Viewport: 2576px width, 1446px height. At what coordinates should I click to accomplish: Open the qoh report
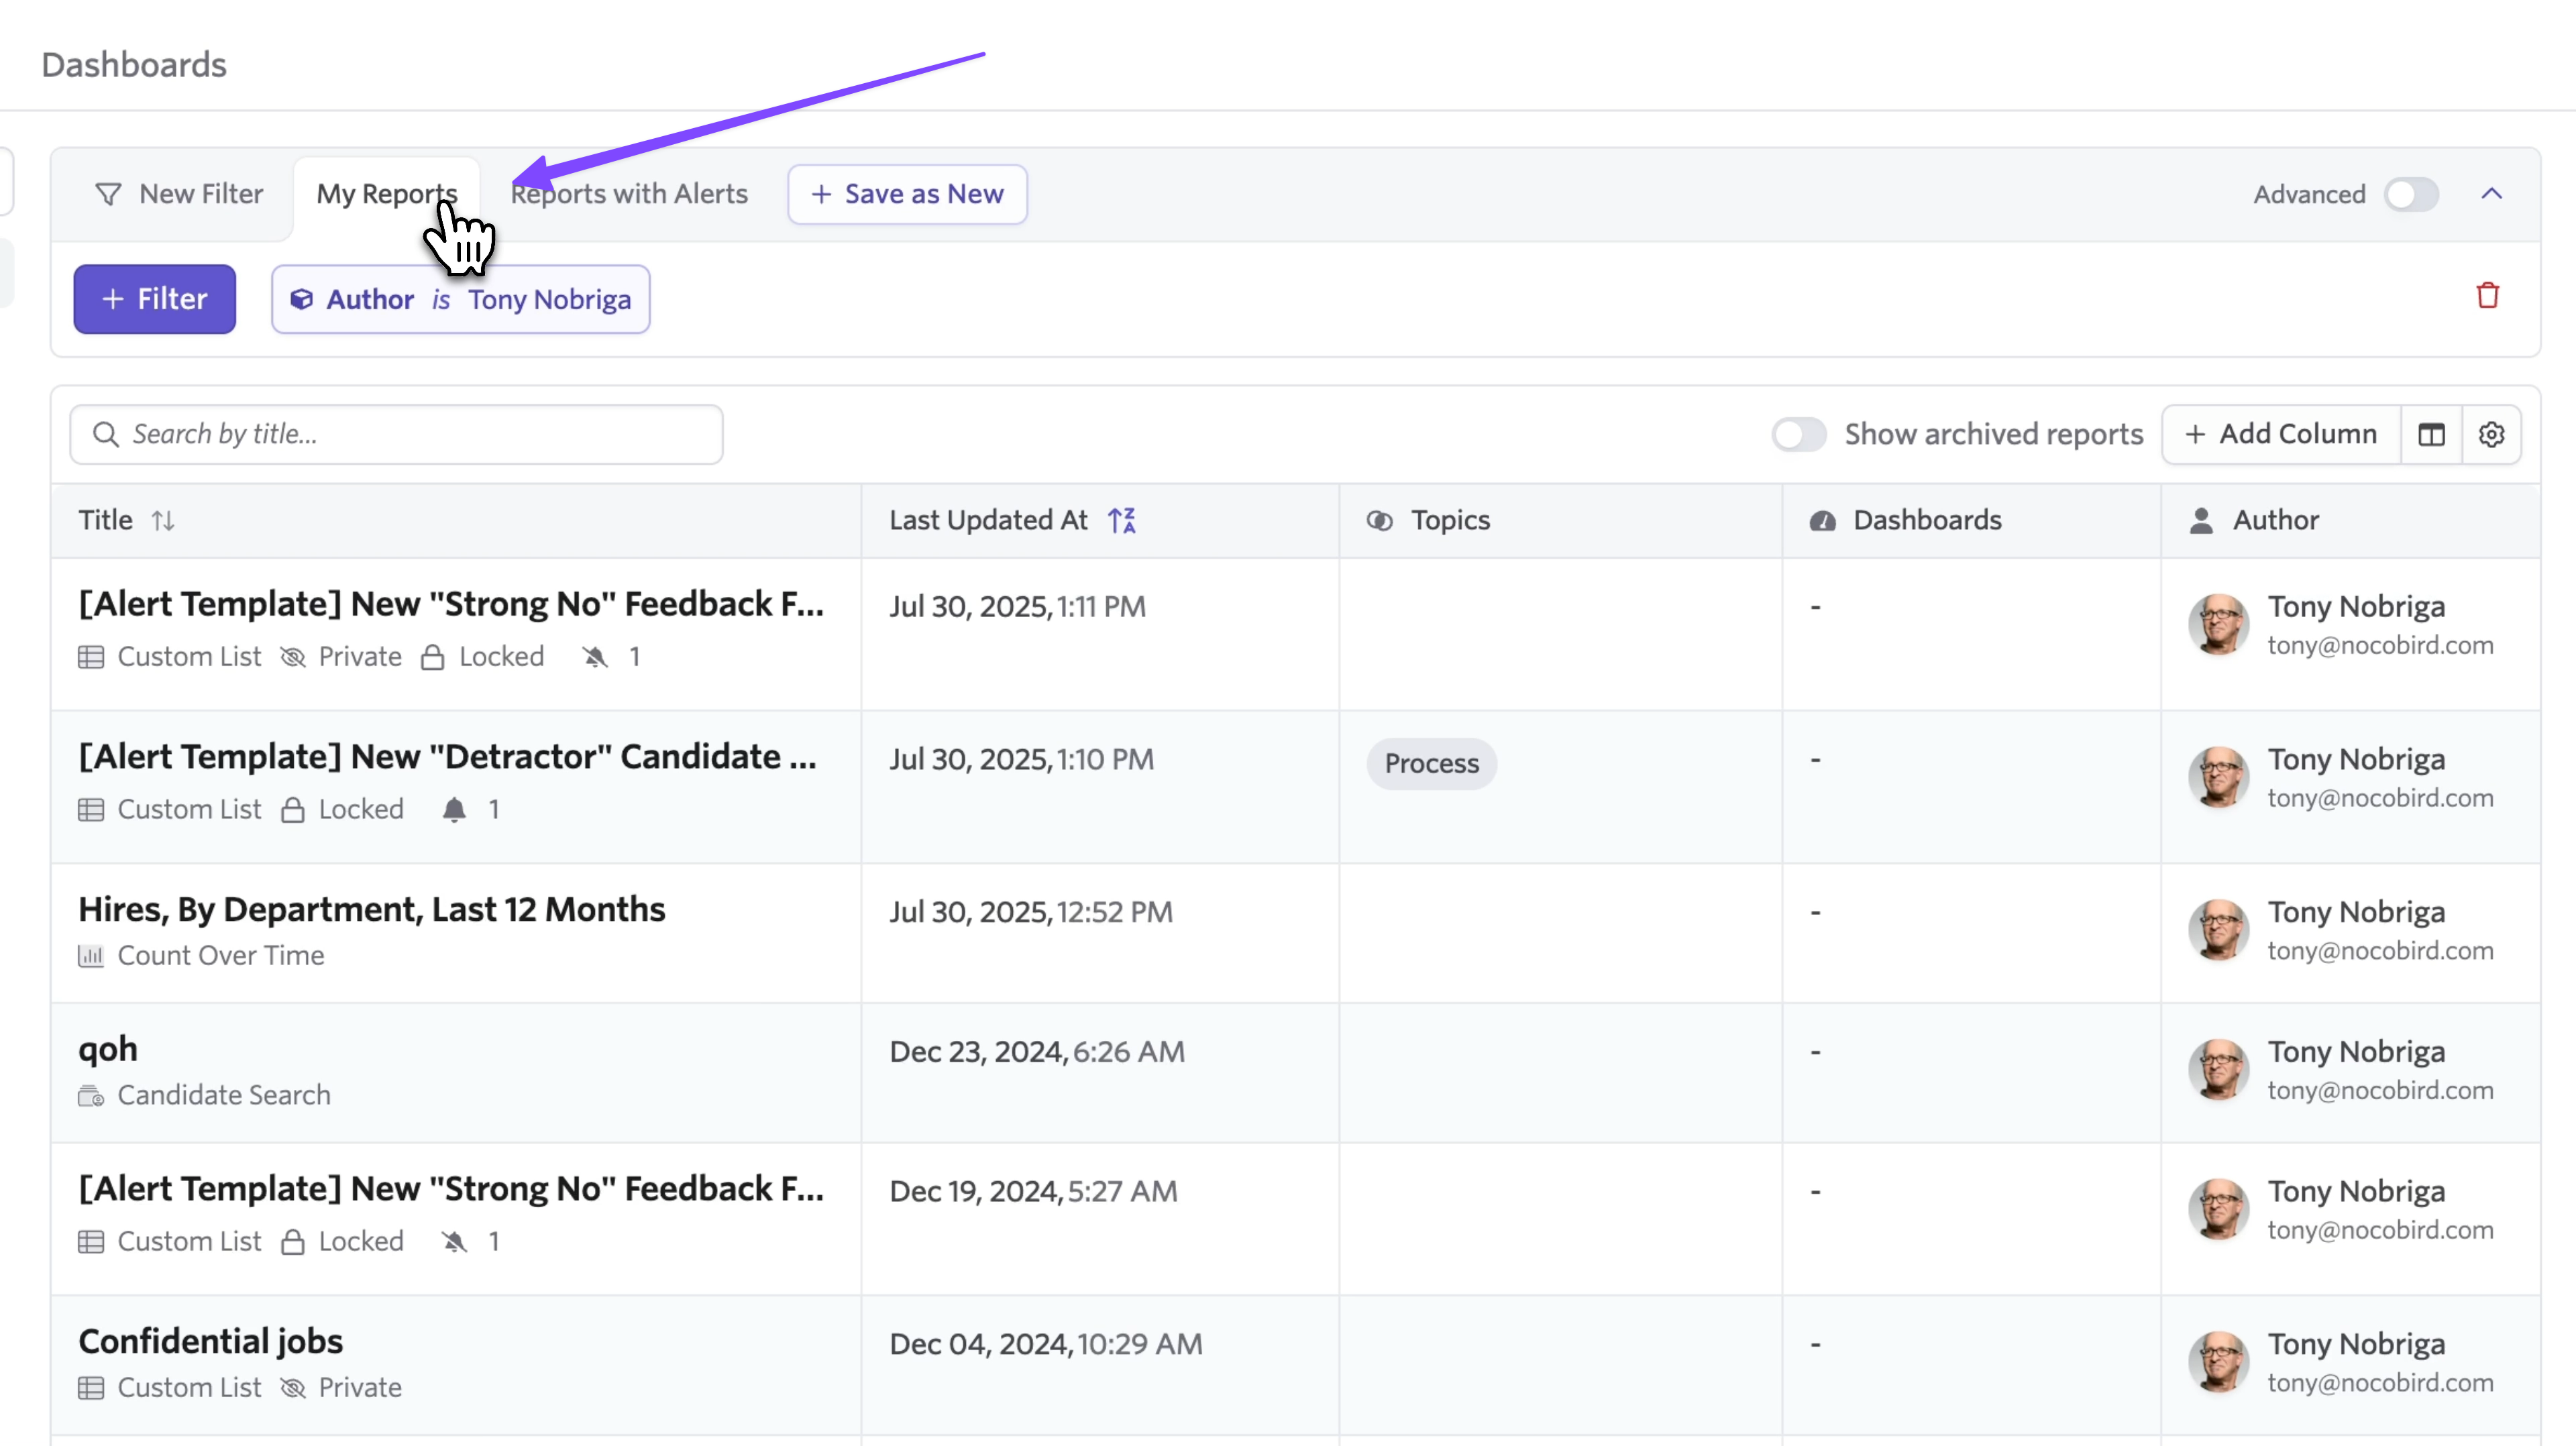pyautogui.click(x=108, y=1049)
